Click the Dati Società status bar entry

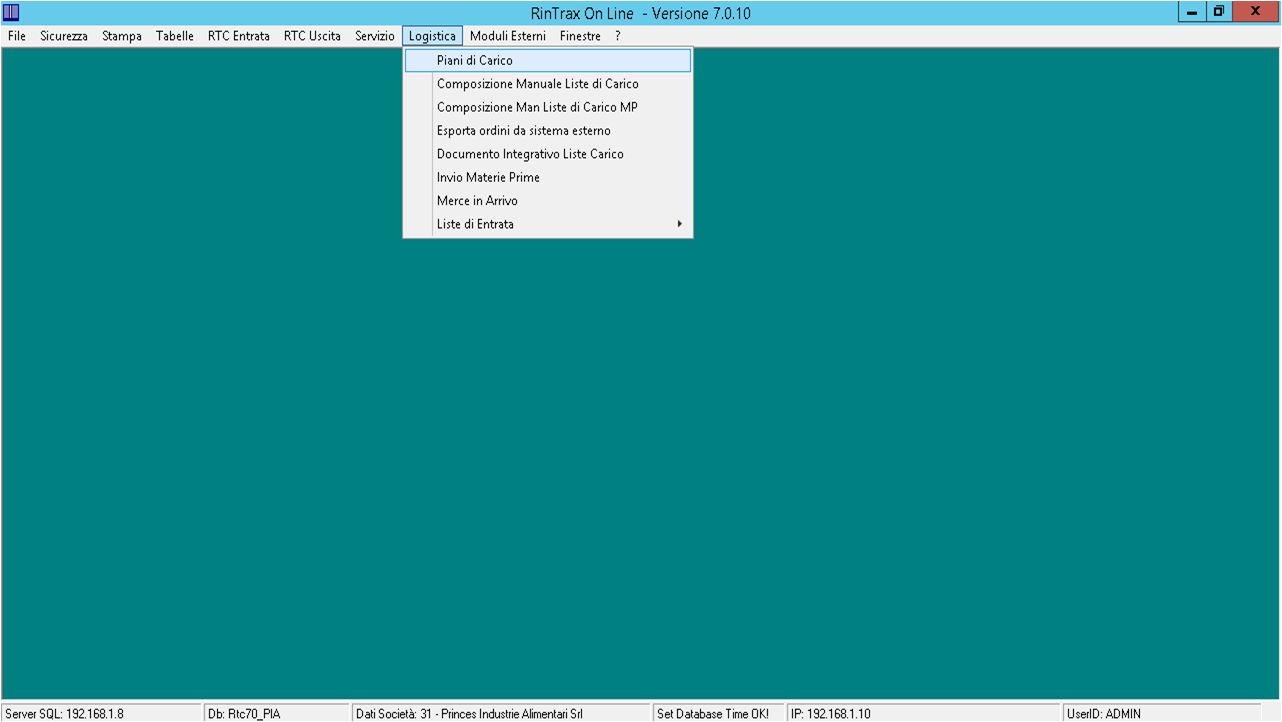point(501,714)
